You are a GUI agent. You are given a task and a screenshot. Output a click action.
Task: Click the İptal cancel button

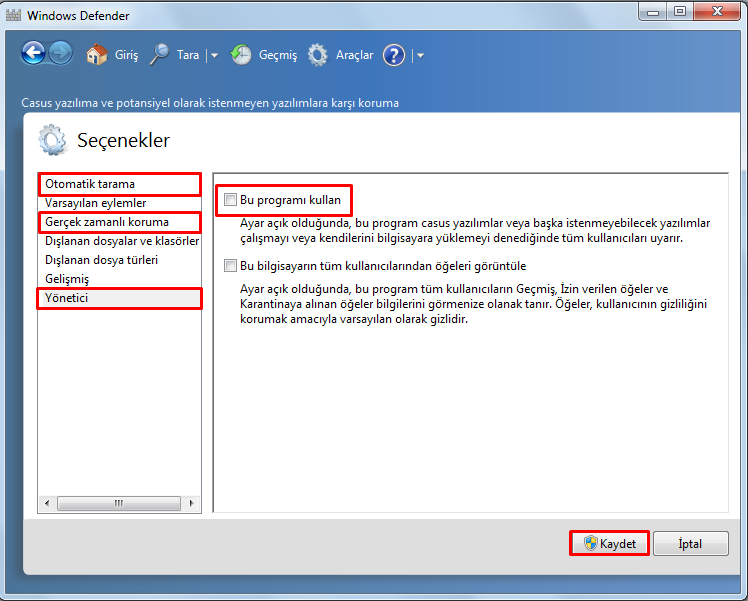[690, 543]
